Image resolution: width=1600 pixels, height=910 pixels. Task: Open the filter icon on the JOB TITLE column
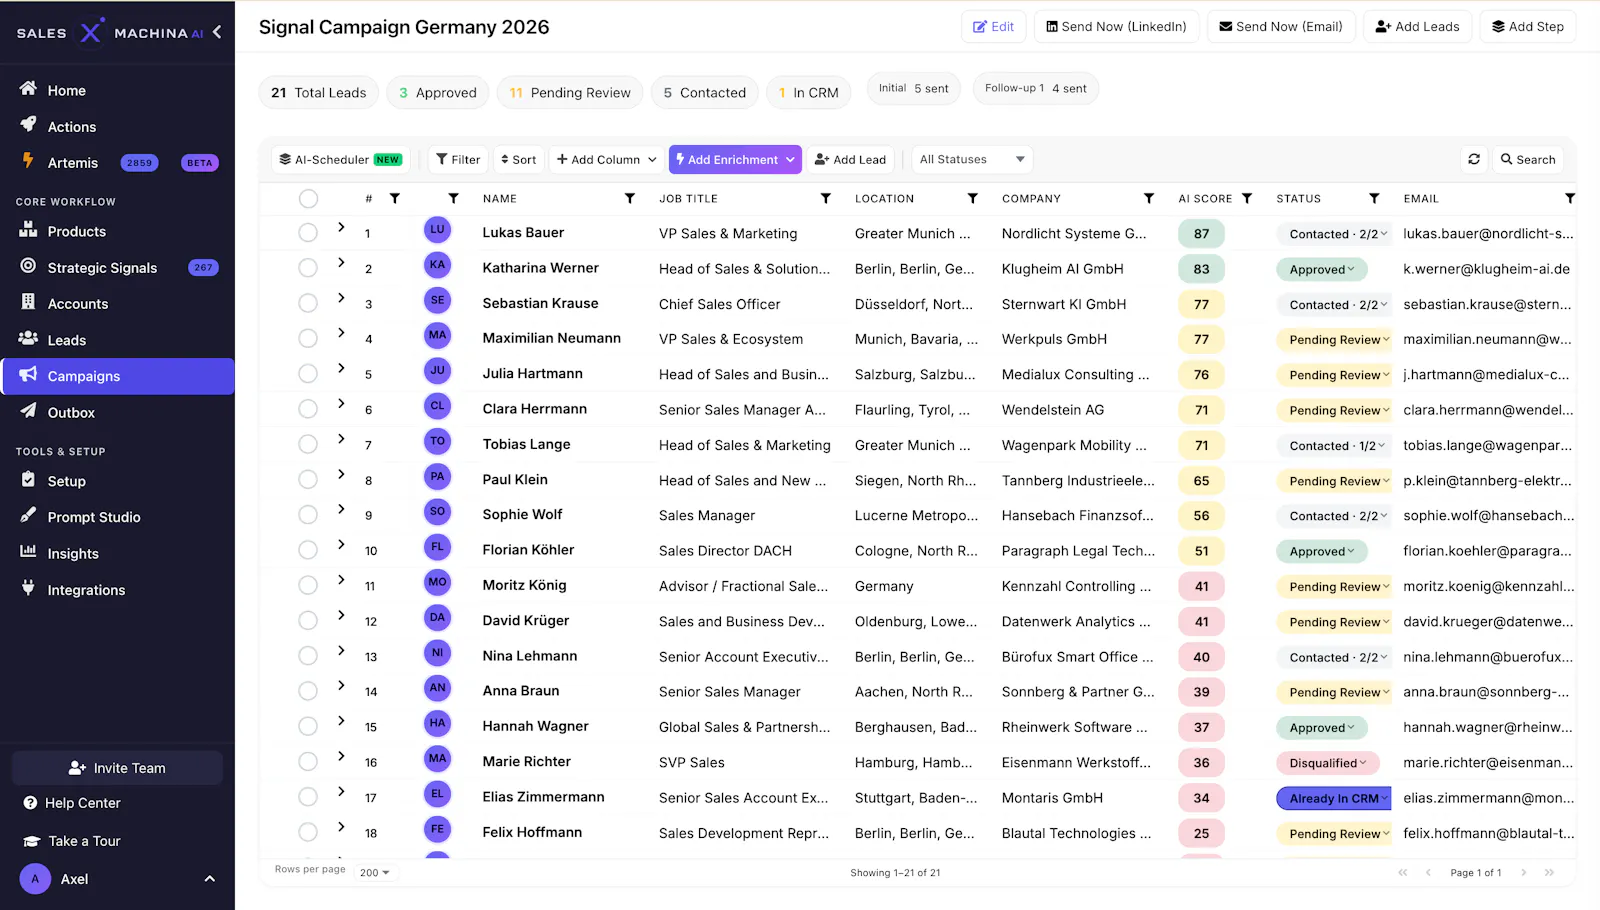826,199
